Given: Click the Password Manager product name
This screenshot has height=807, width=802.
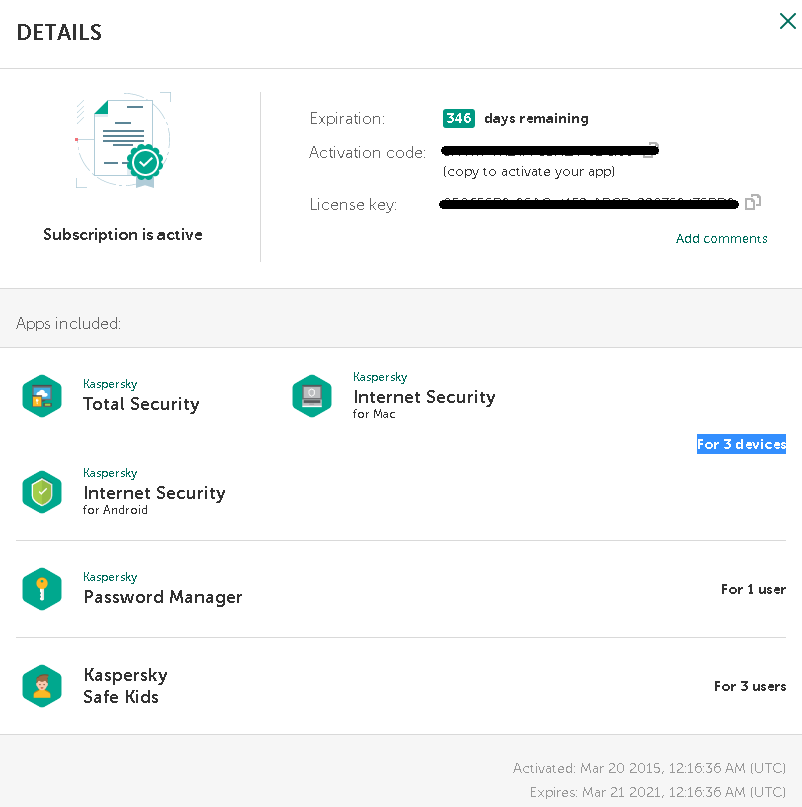Looking at the screenshot, I should (x=163, y=597).
